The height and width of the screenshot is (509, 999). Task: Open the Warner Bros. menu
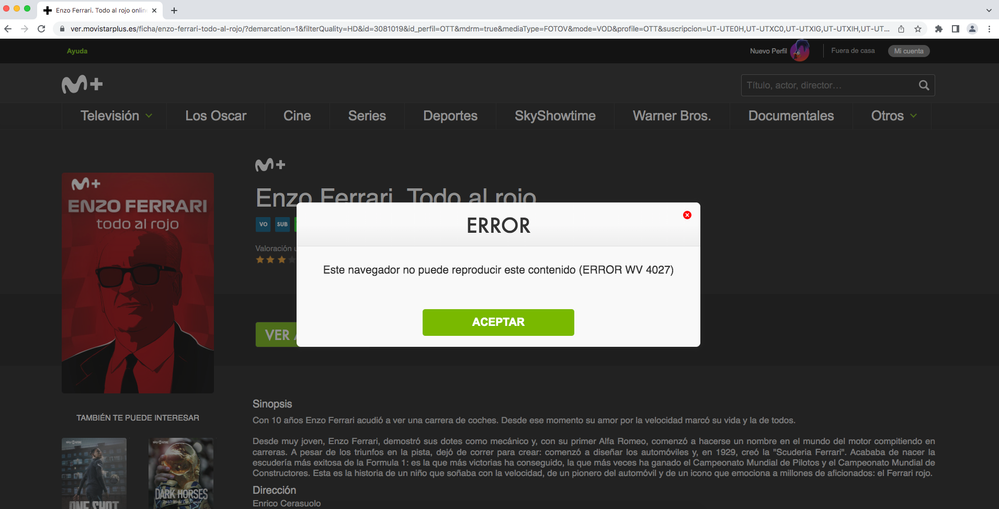click(672, 116)
